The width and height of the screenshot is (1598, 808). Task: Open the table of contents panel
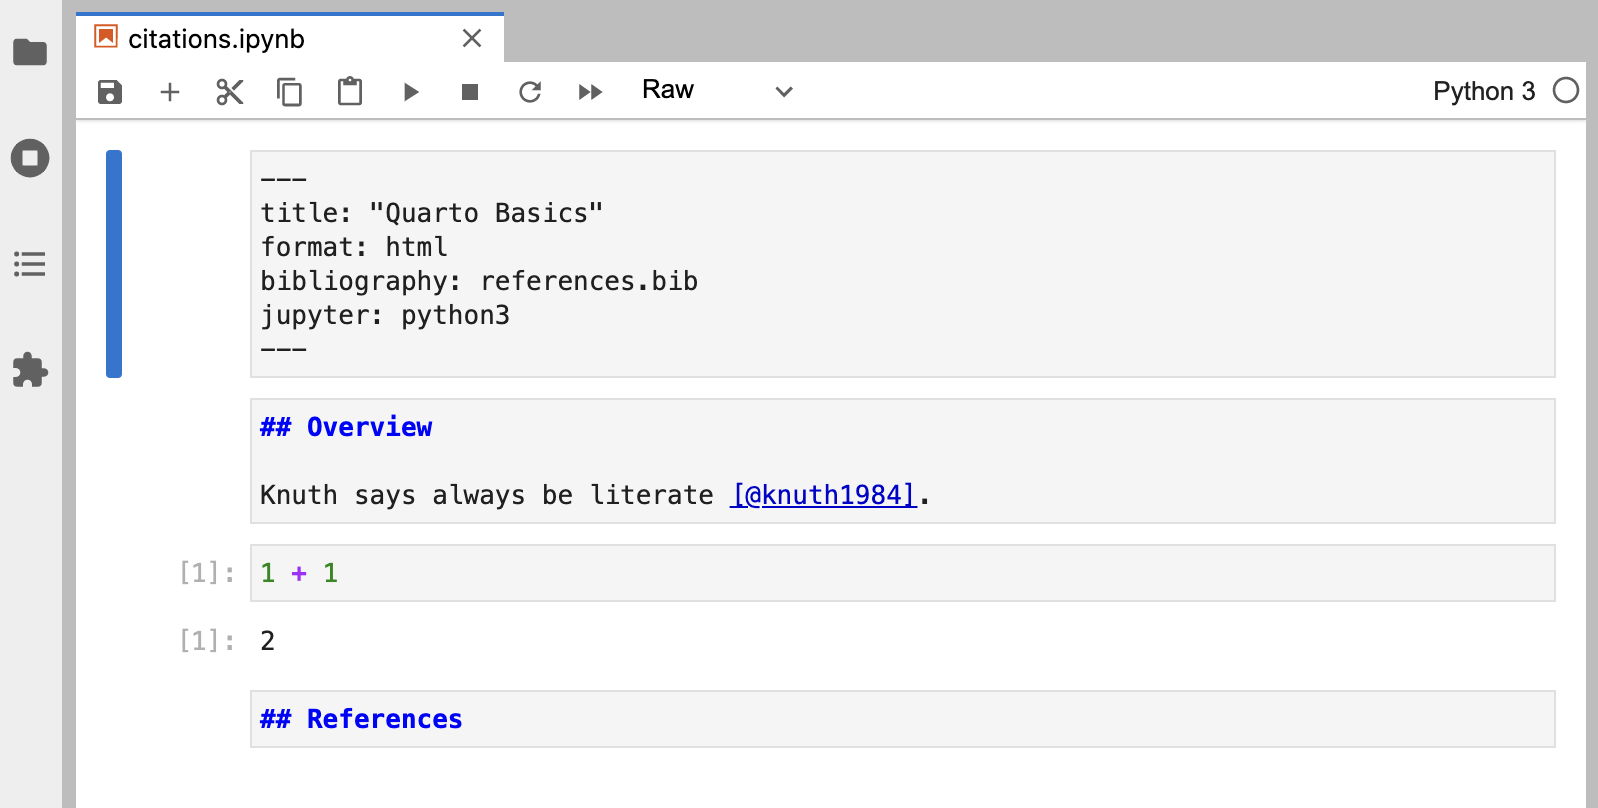pyautogui.click(x=30, y=264)
